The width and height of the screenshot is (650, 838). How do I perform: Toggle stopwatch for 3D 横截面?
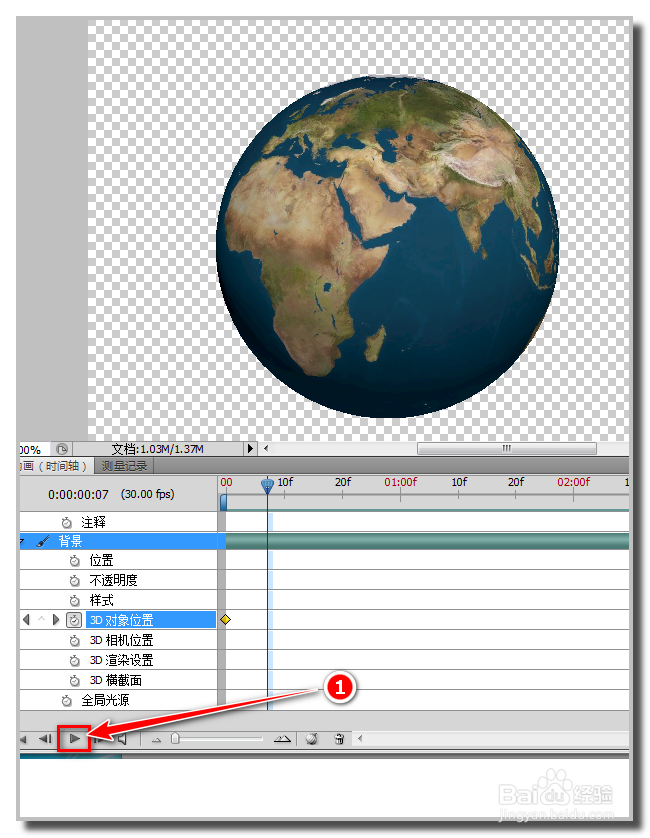coord(75,680)
